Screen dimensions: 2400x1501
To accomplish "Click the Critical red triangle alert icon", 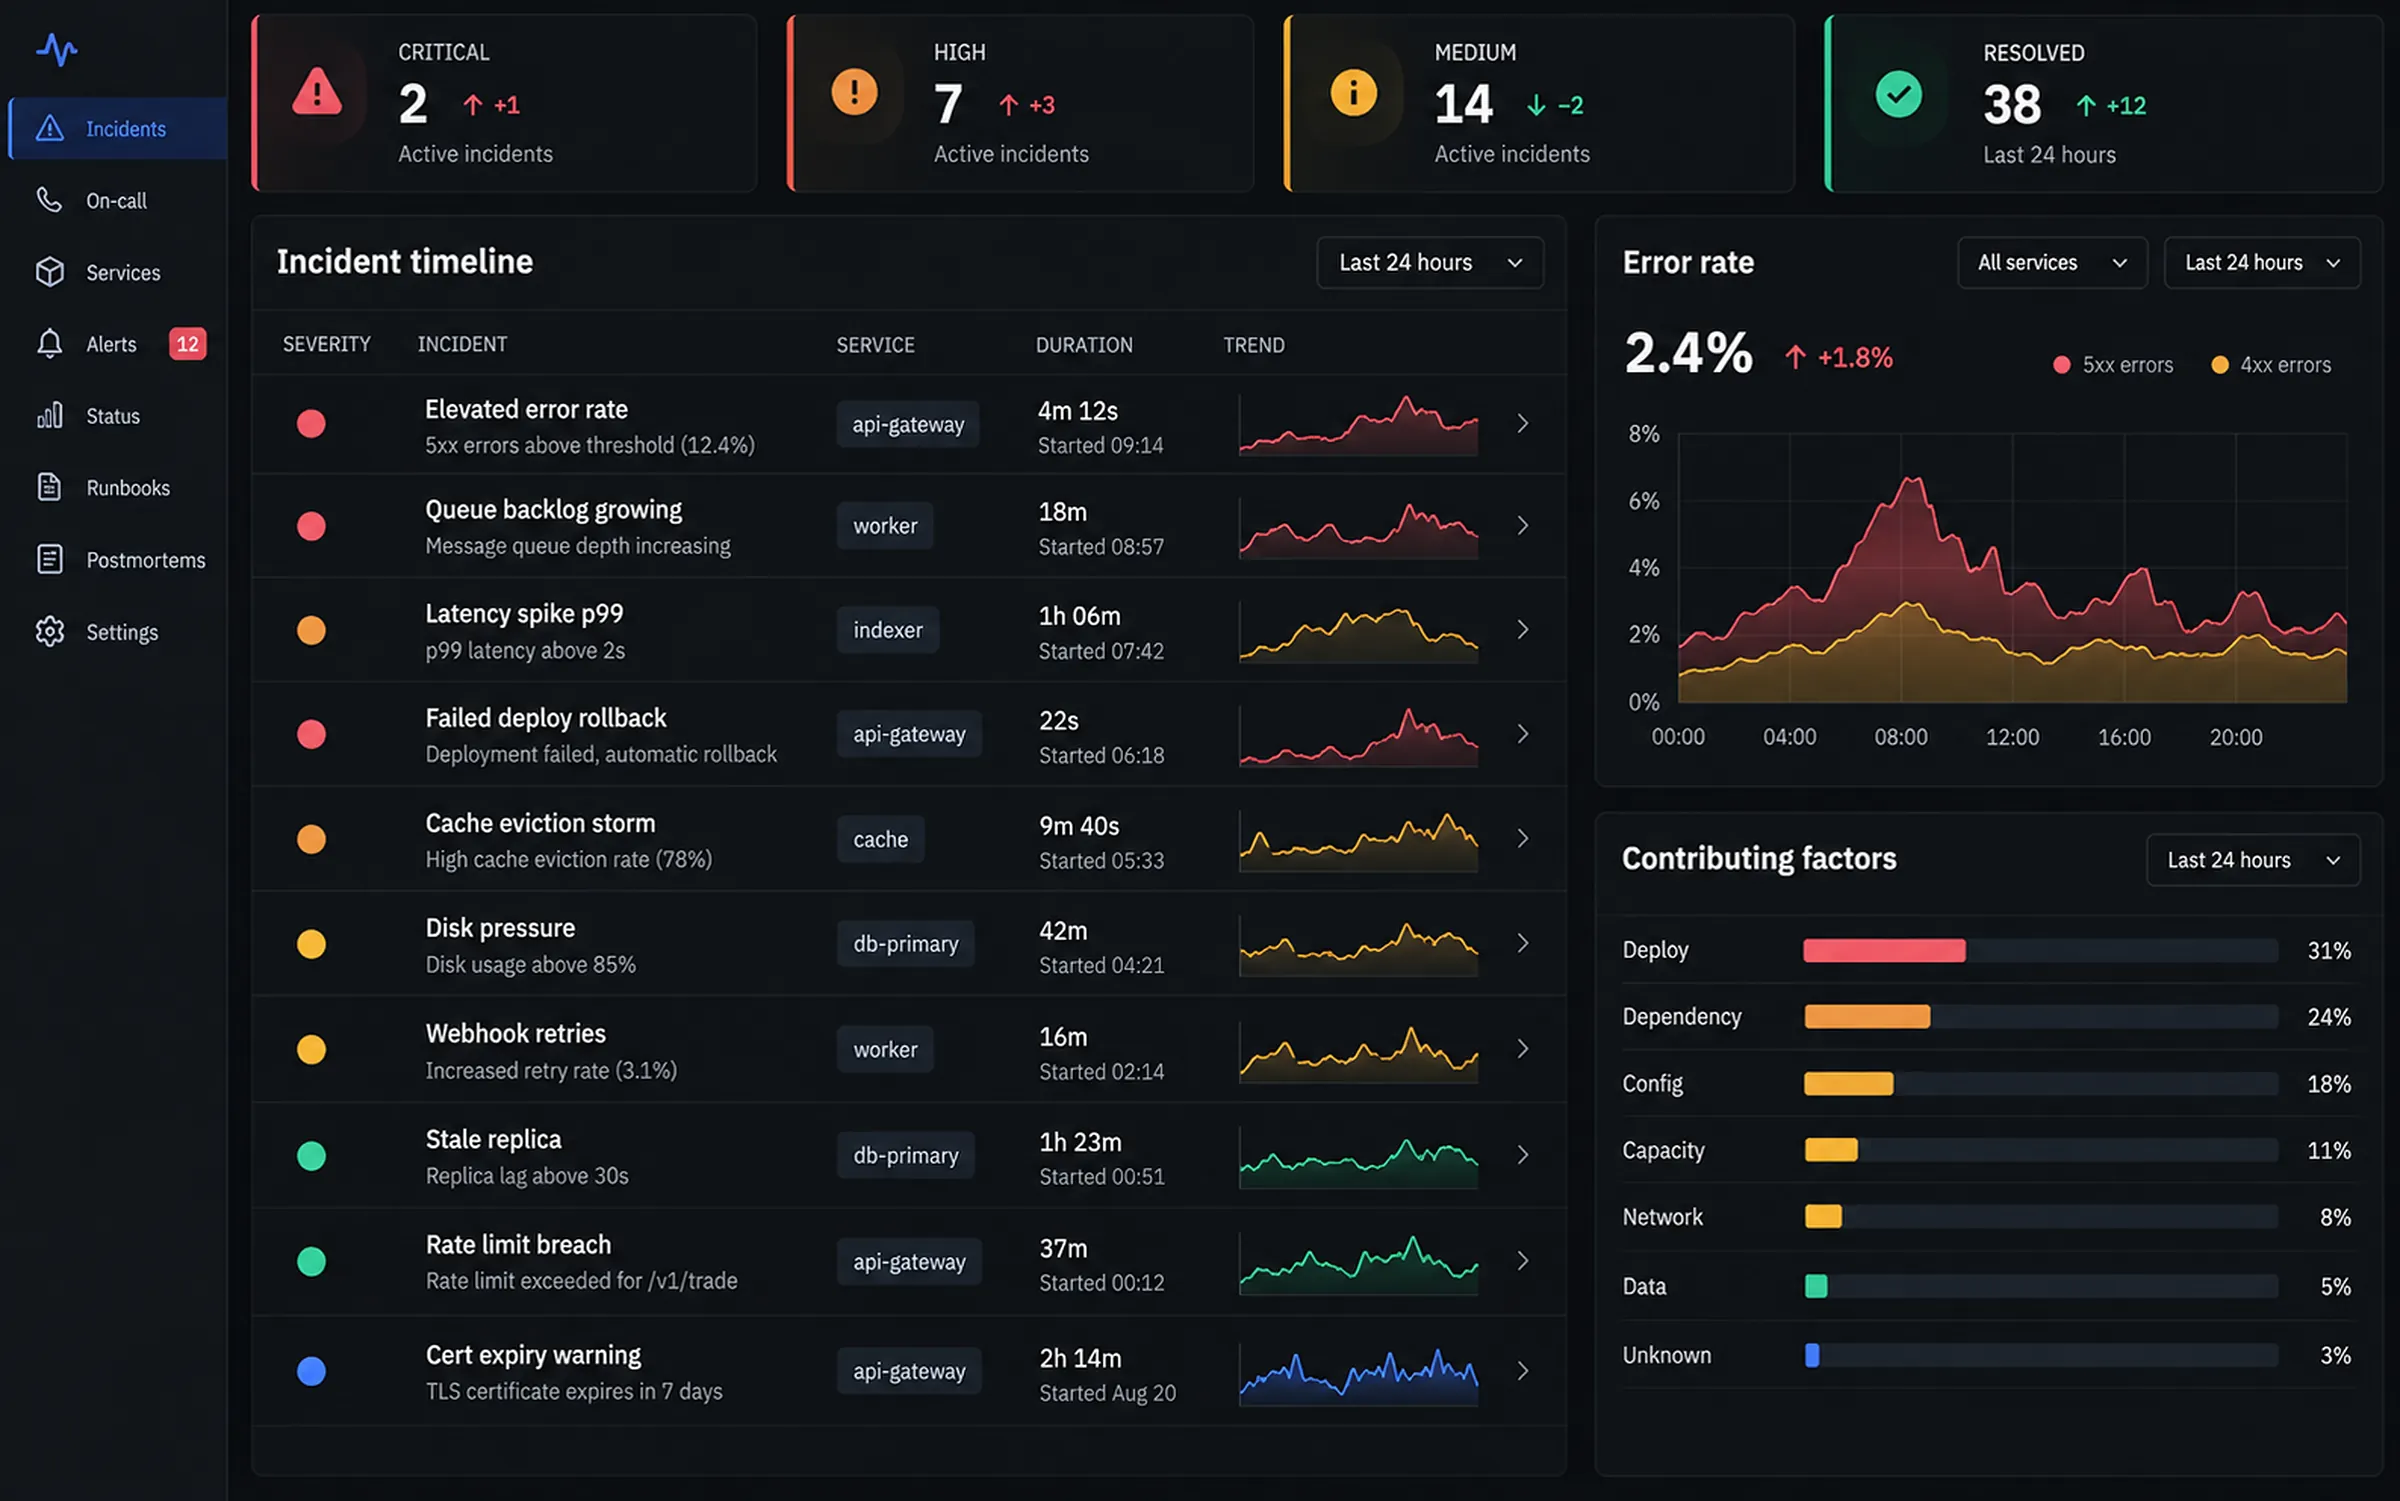I will 317,93.
